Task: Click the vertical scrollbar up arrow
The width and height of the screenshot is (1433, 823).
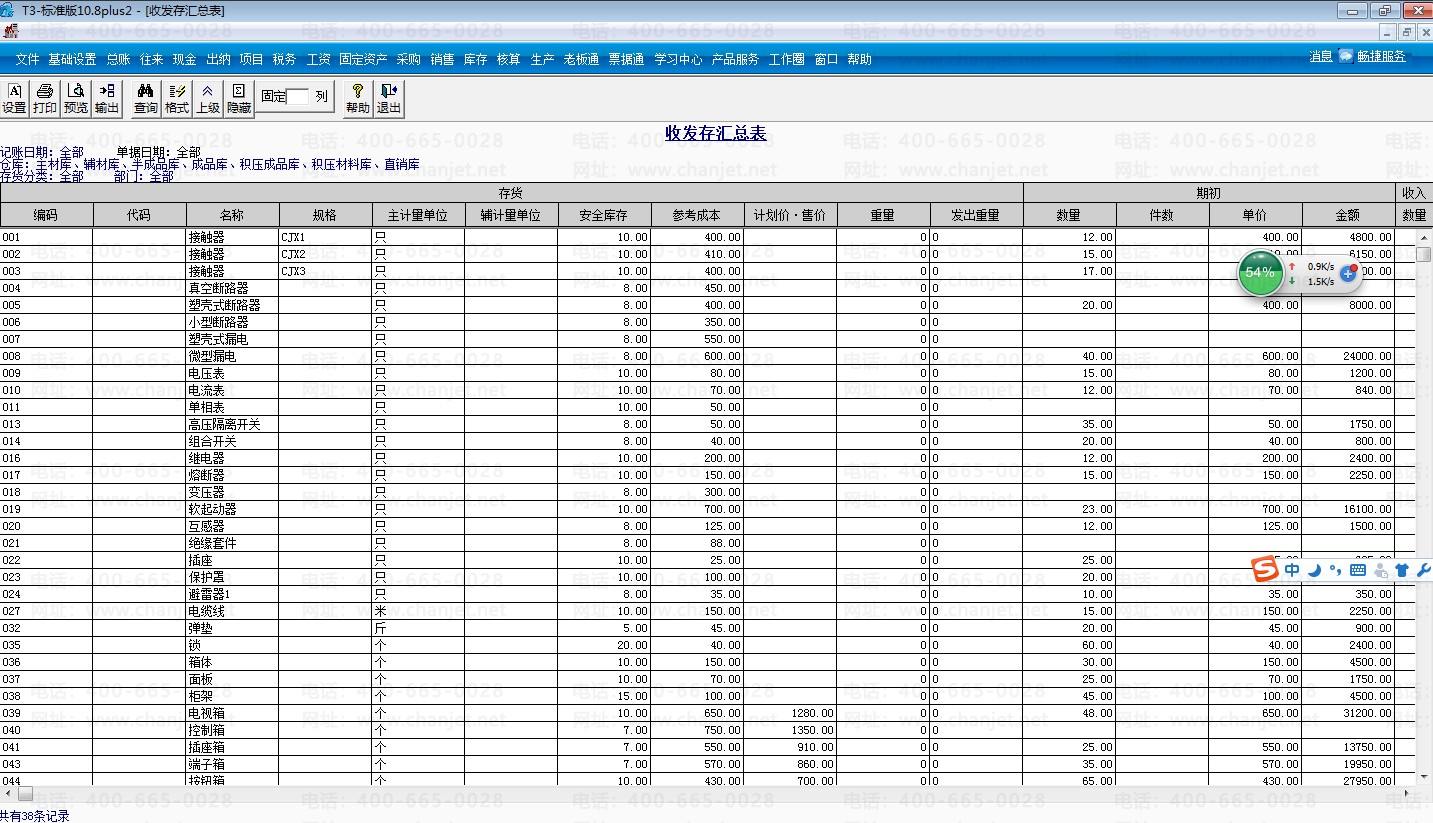Action: pos(1425,237)
